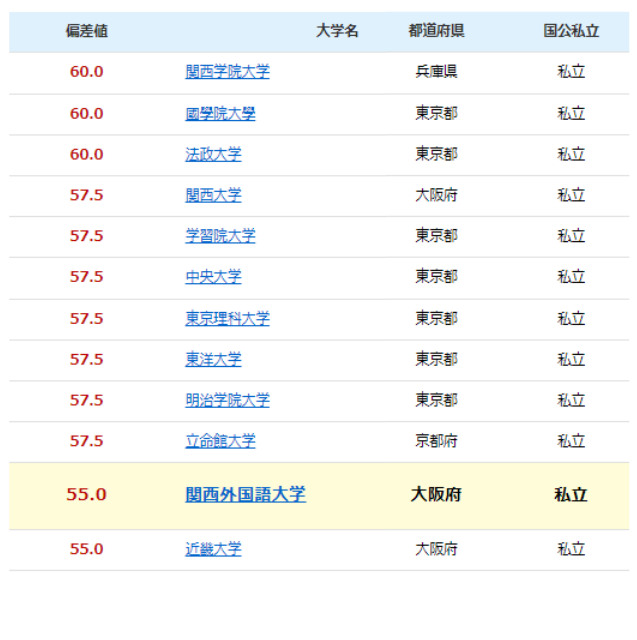Click 私立 in 学習院大学 row
The width and height of the screenshot is (637, 640).
pos(571,236)
